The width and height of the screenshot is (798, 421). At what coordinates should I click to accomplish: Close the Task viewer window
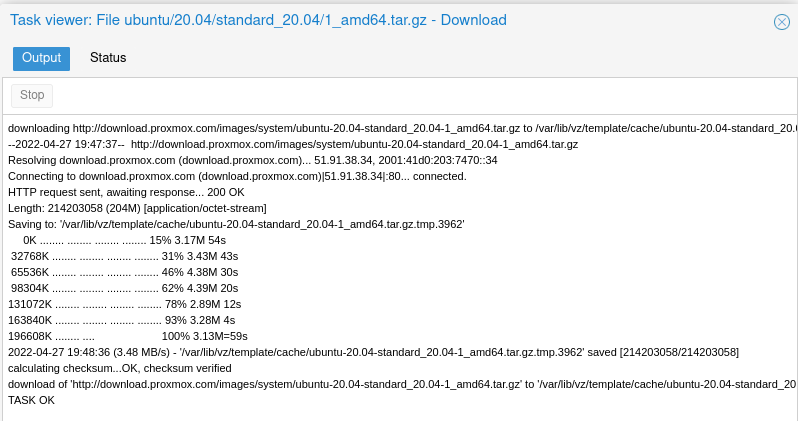point(782,22)
